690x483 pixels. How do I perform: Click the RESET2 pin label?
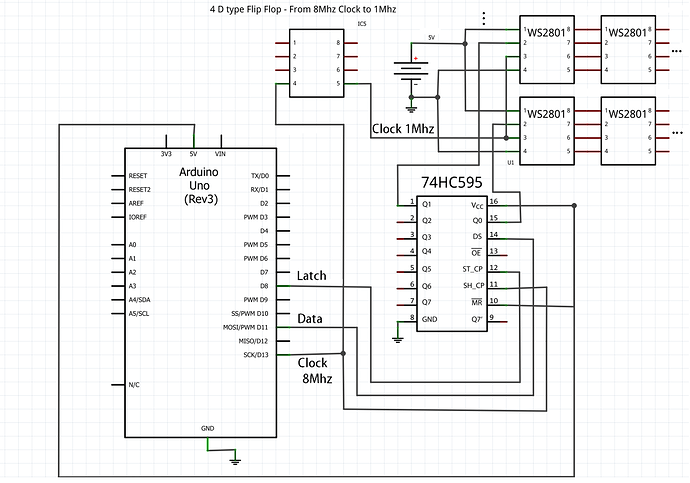pyautogui.click(x=139, y=190)
